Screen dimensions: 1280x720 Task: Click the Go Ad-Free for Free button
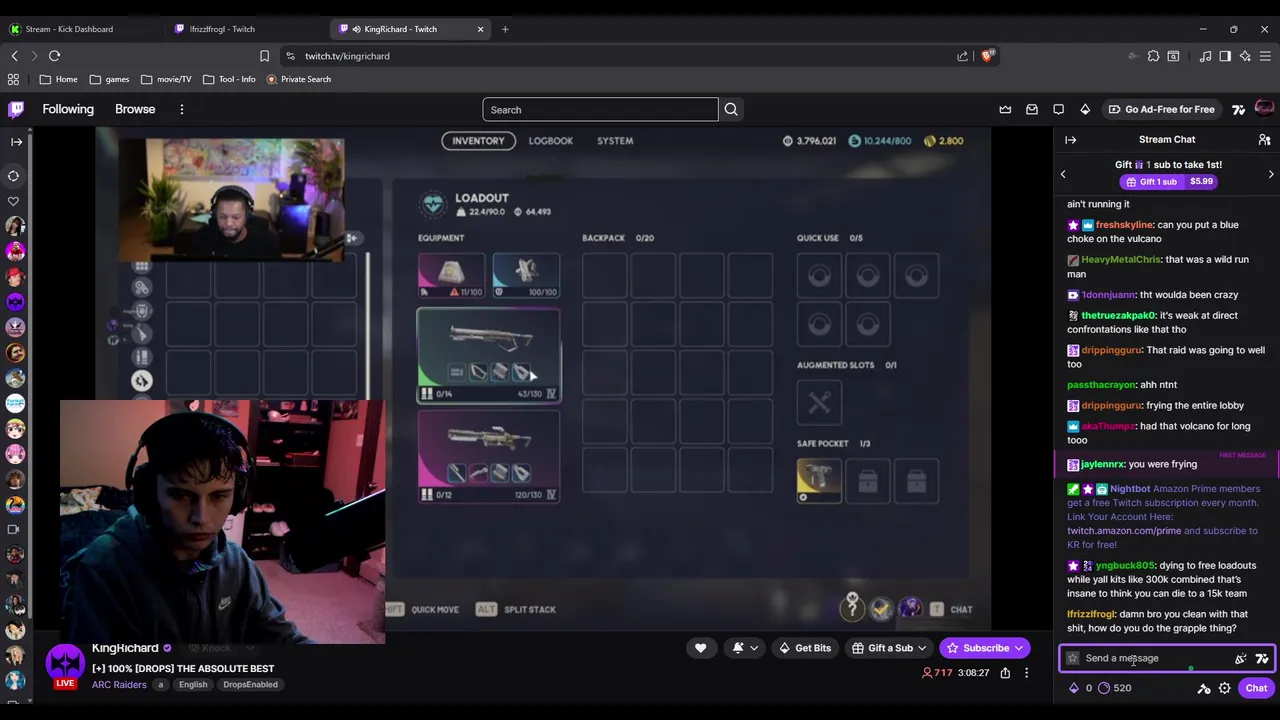1161,109
